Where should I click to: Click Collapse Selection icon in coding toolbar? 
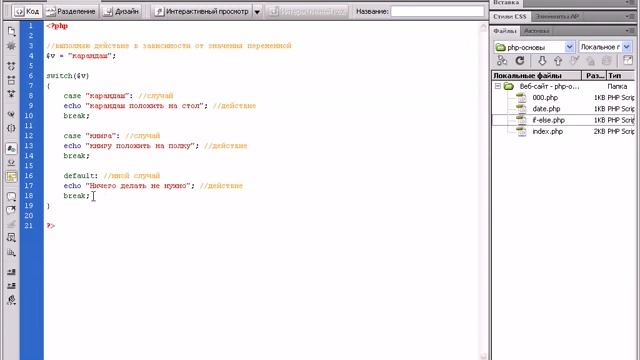click(x=11, y=80)
